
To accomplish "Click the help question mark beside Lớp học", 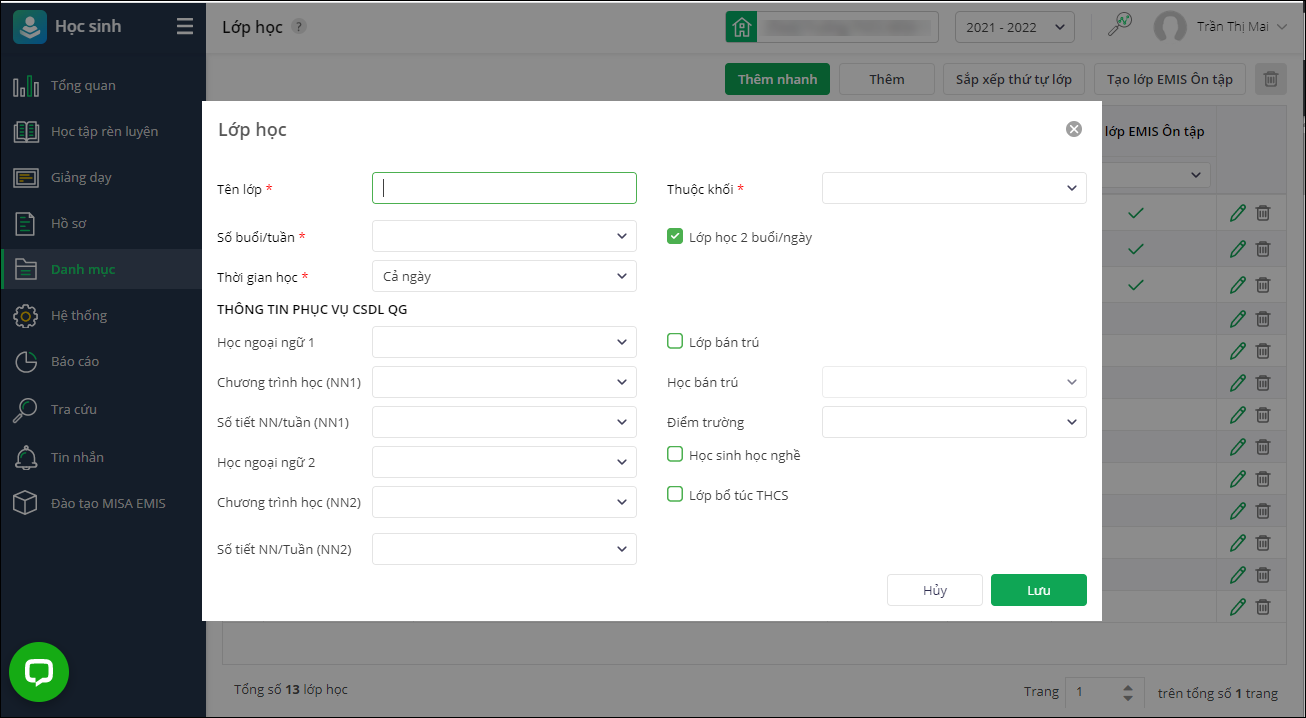I will [298, 27].
